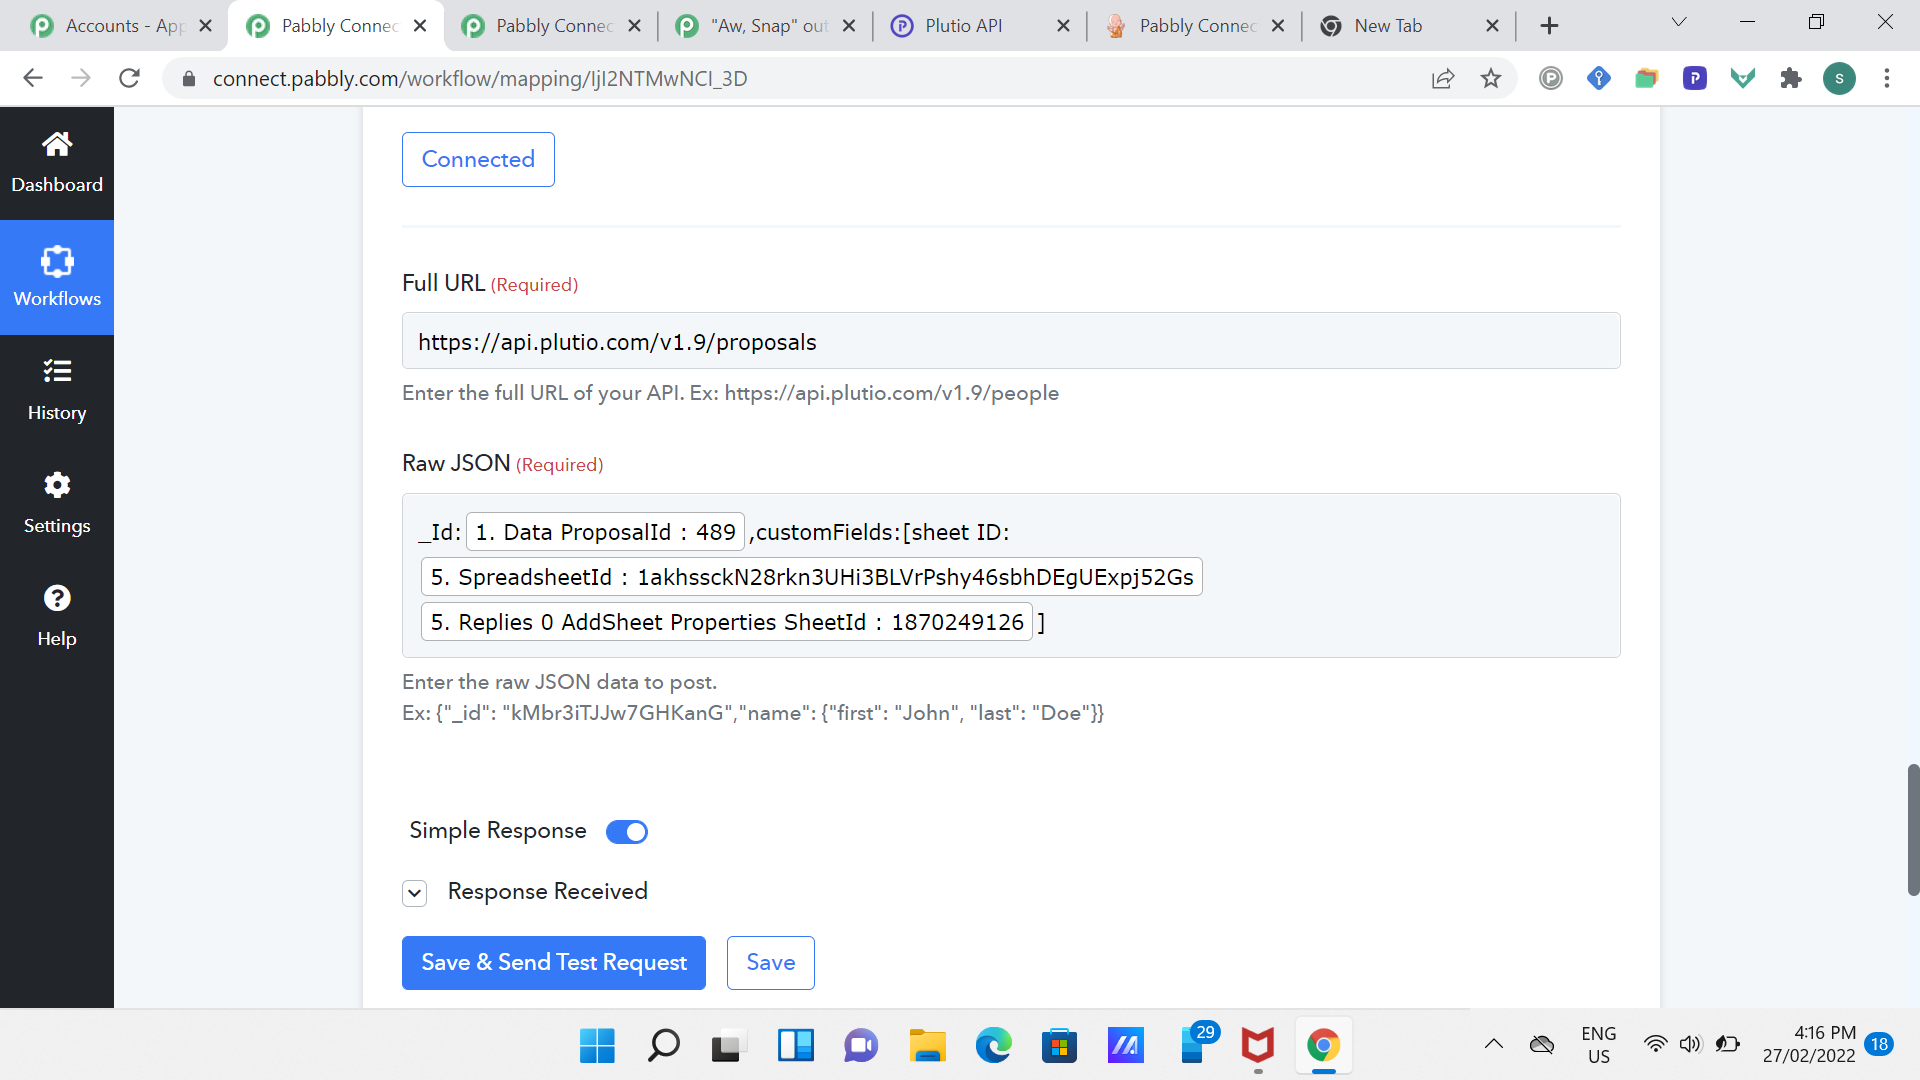Open the blue slanted-lines taskbar app

point(1125,1046)
